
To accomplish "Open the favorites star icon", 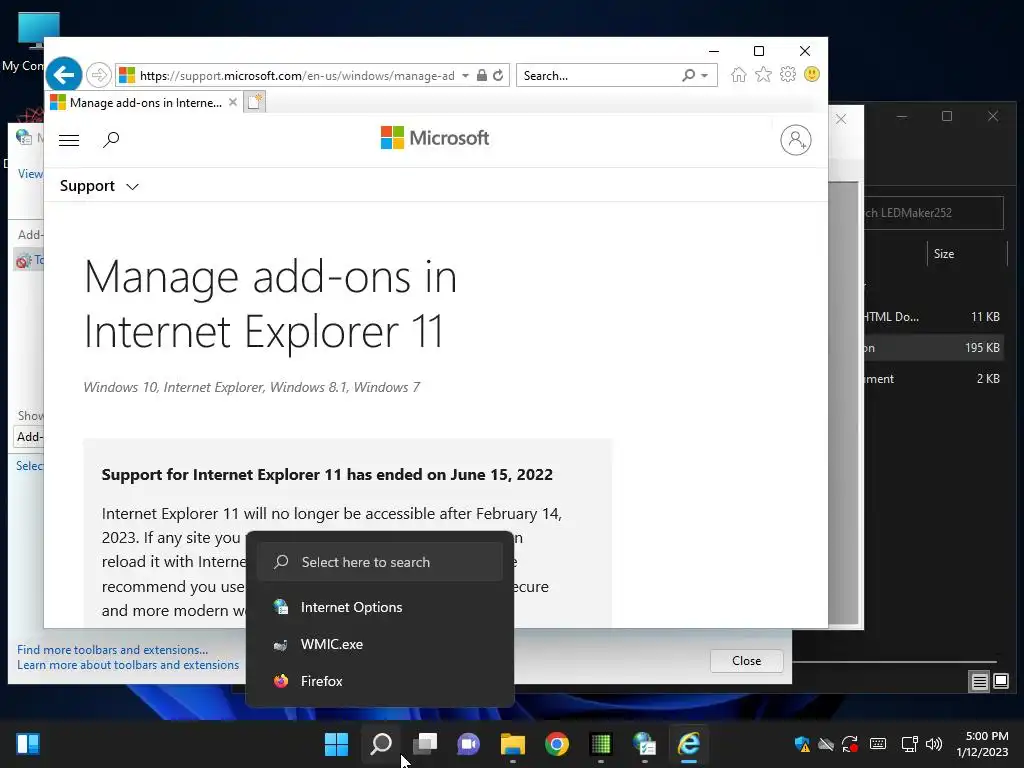I will [x=763, y=74].
